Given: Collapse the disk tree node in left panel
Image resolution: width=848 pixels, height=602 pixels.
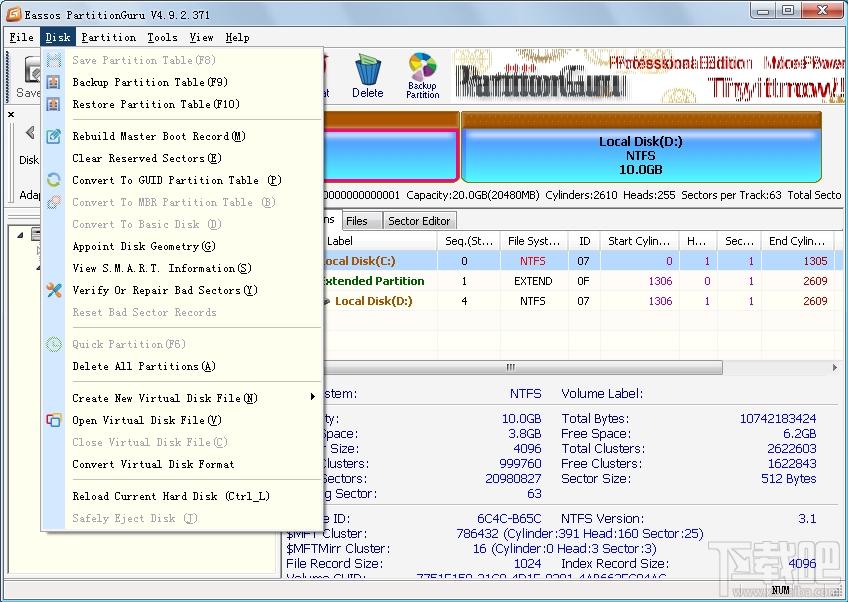Looking at the screenshot, I should coord(20,235).
